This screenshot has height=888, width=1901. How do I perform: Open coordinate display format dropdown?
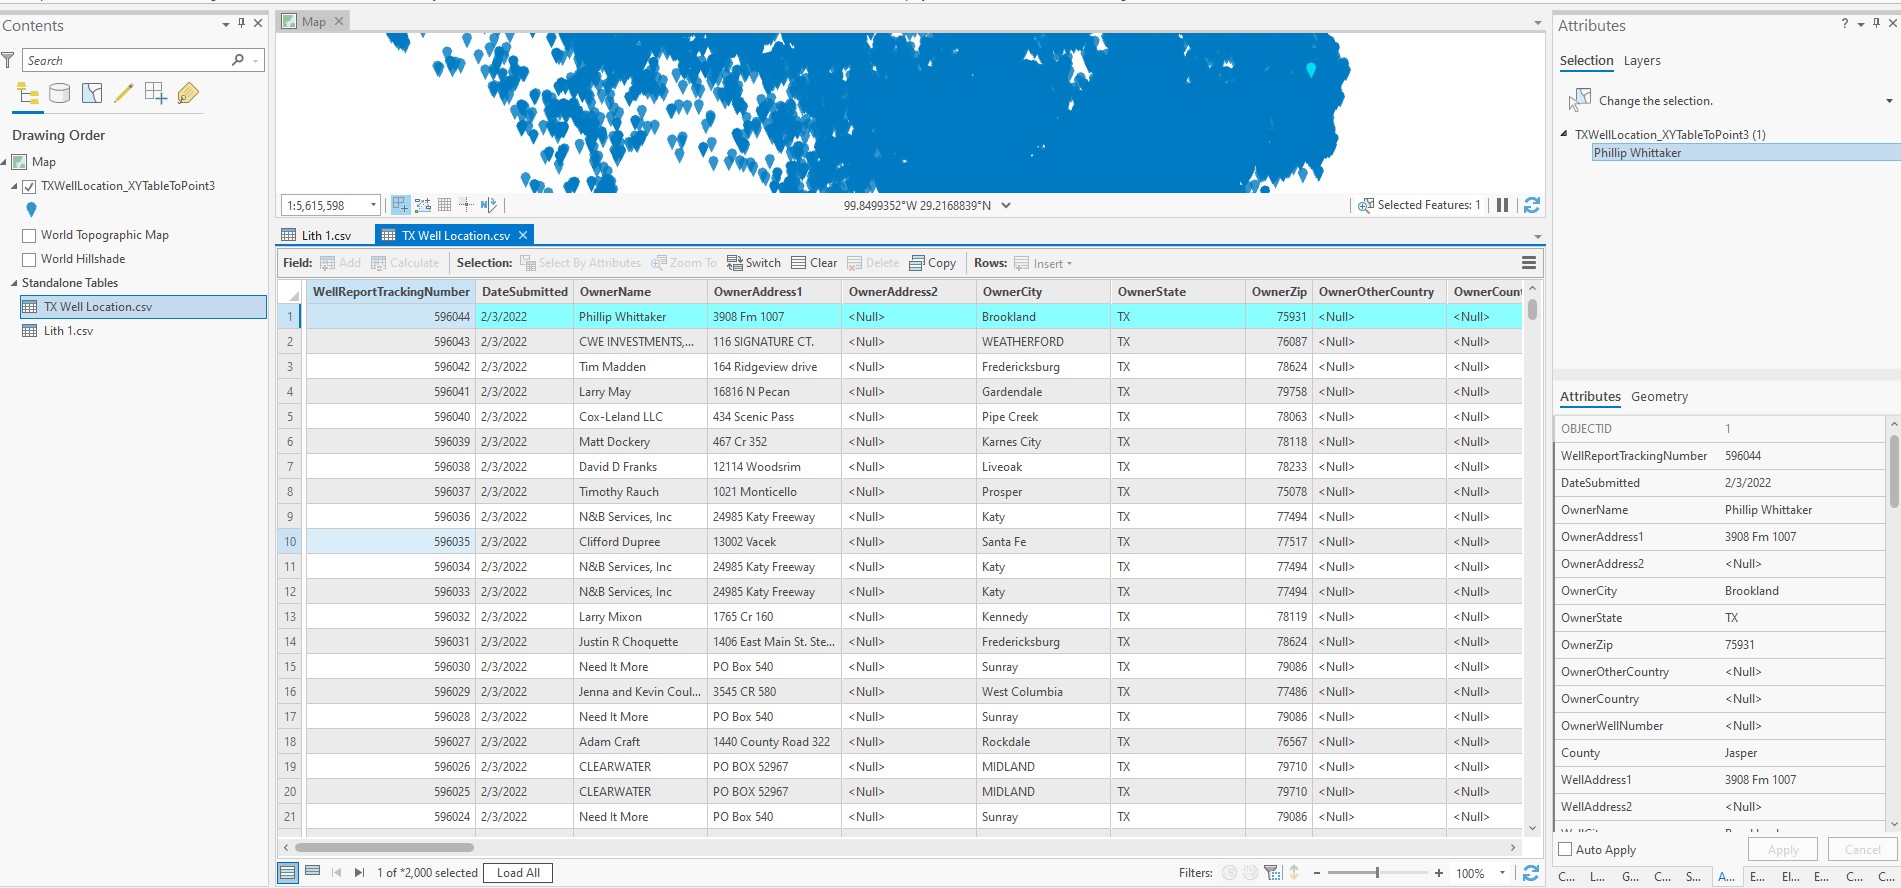click(1006, 205)
